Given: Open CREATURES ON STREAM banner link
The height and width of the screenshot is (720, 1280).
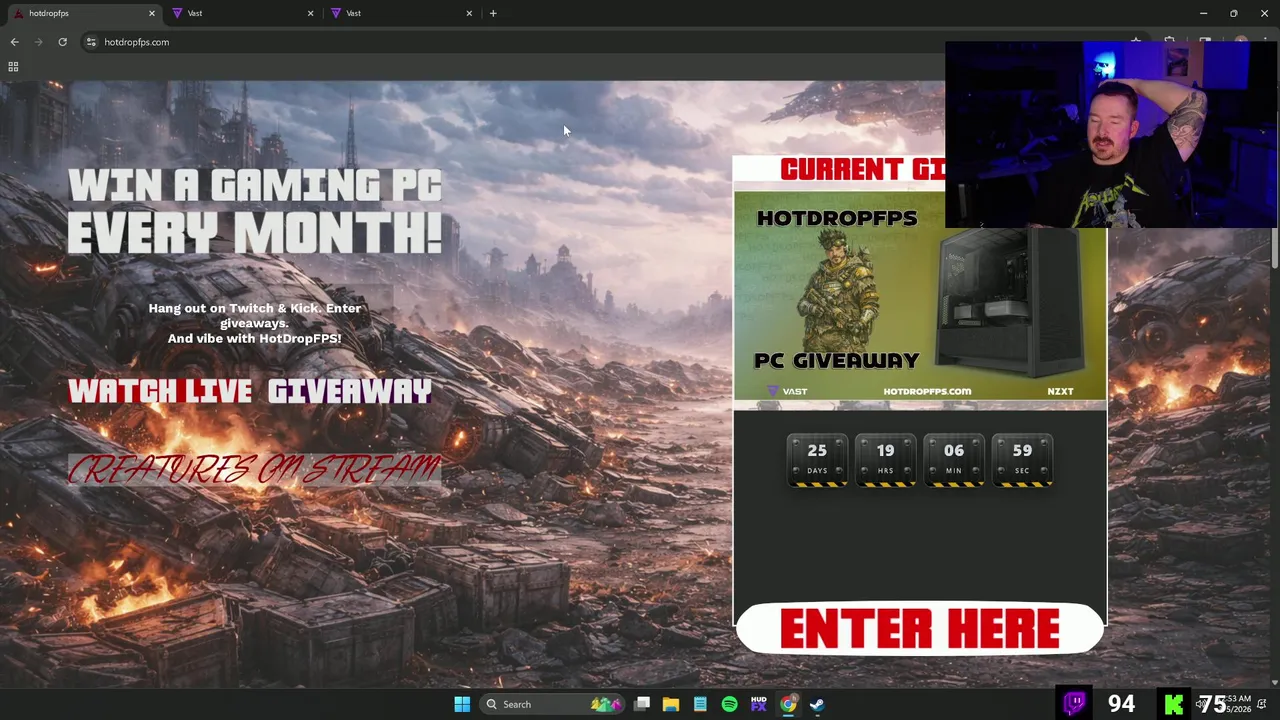Looking at the screenshot, I should pyautogui.click(x=254, y=469).
